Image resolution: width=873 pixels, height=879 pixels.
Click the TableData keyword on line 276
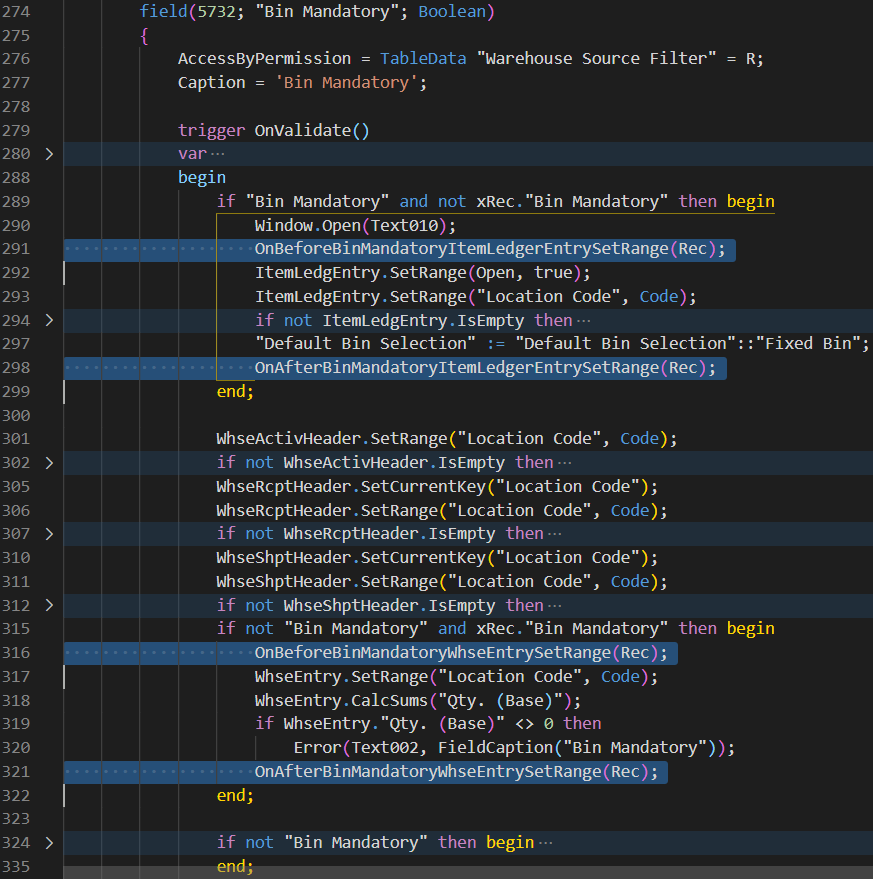[x=423, y=58]
